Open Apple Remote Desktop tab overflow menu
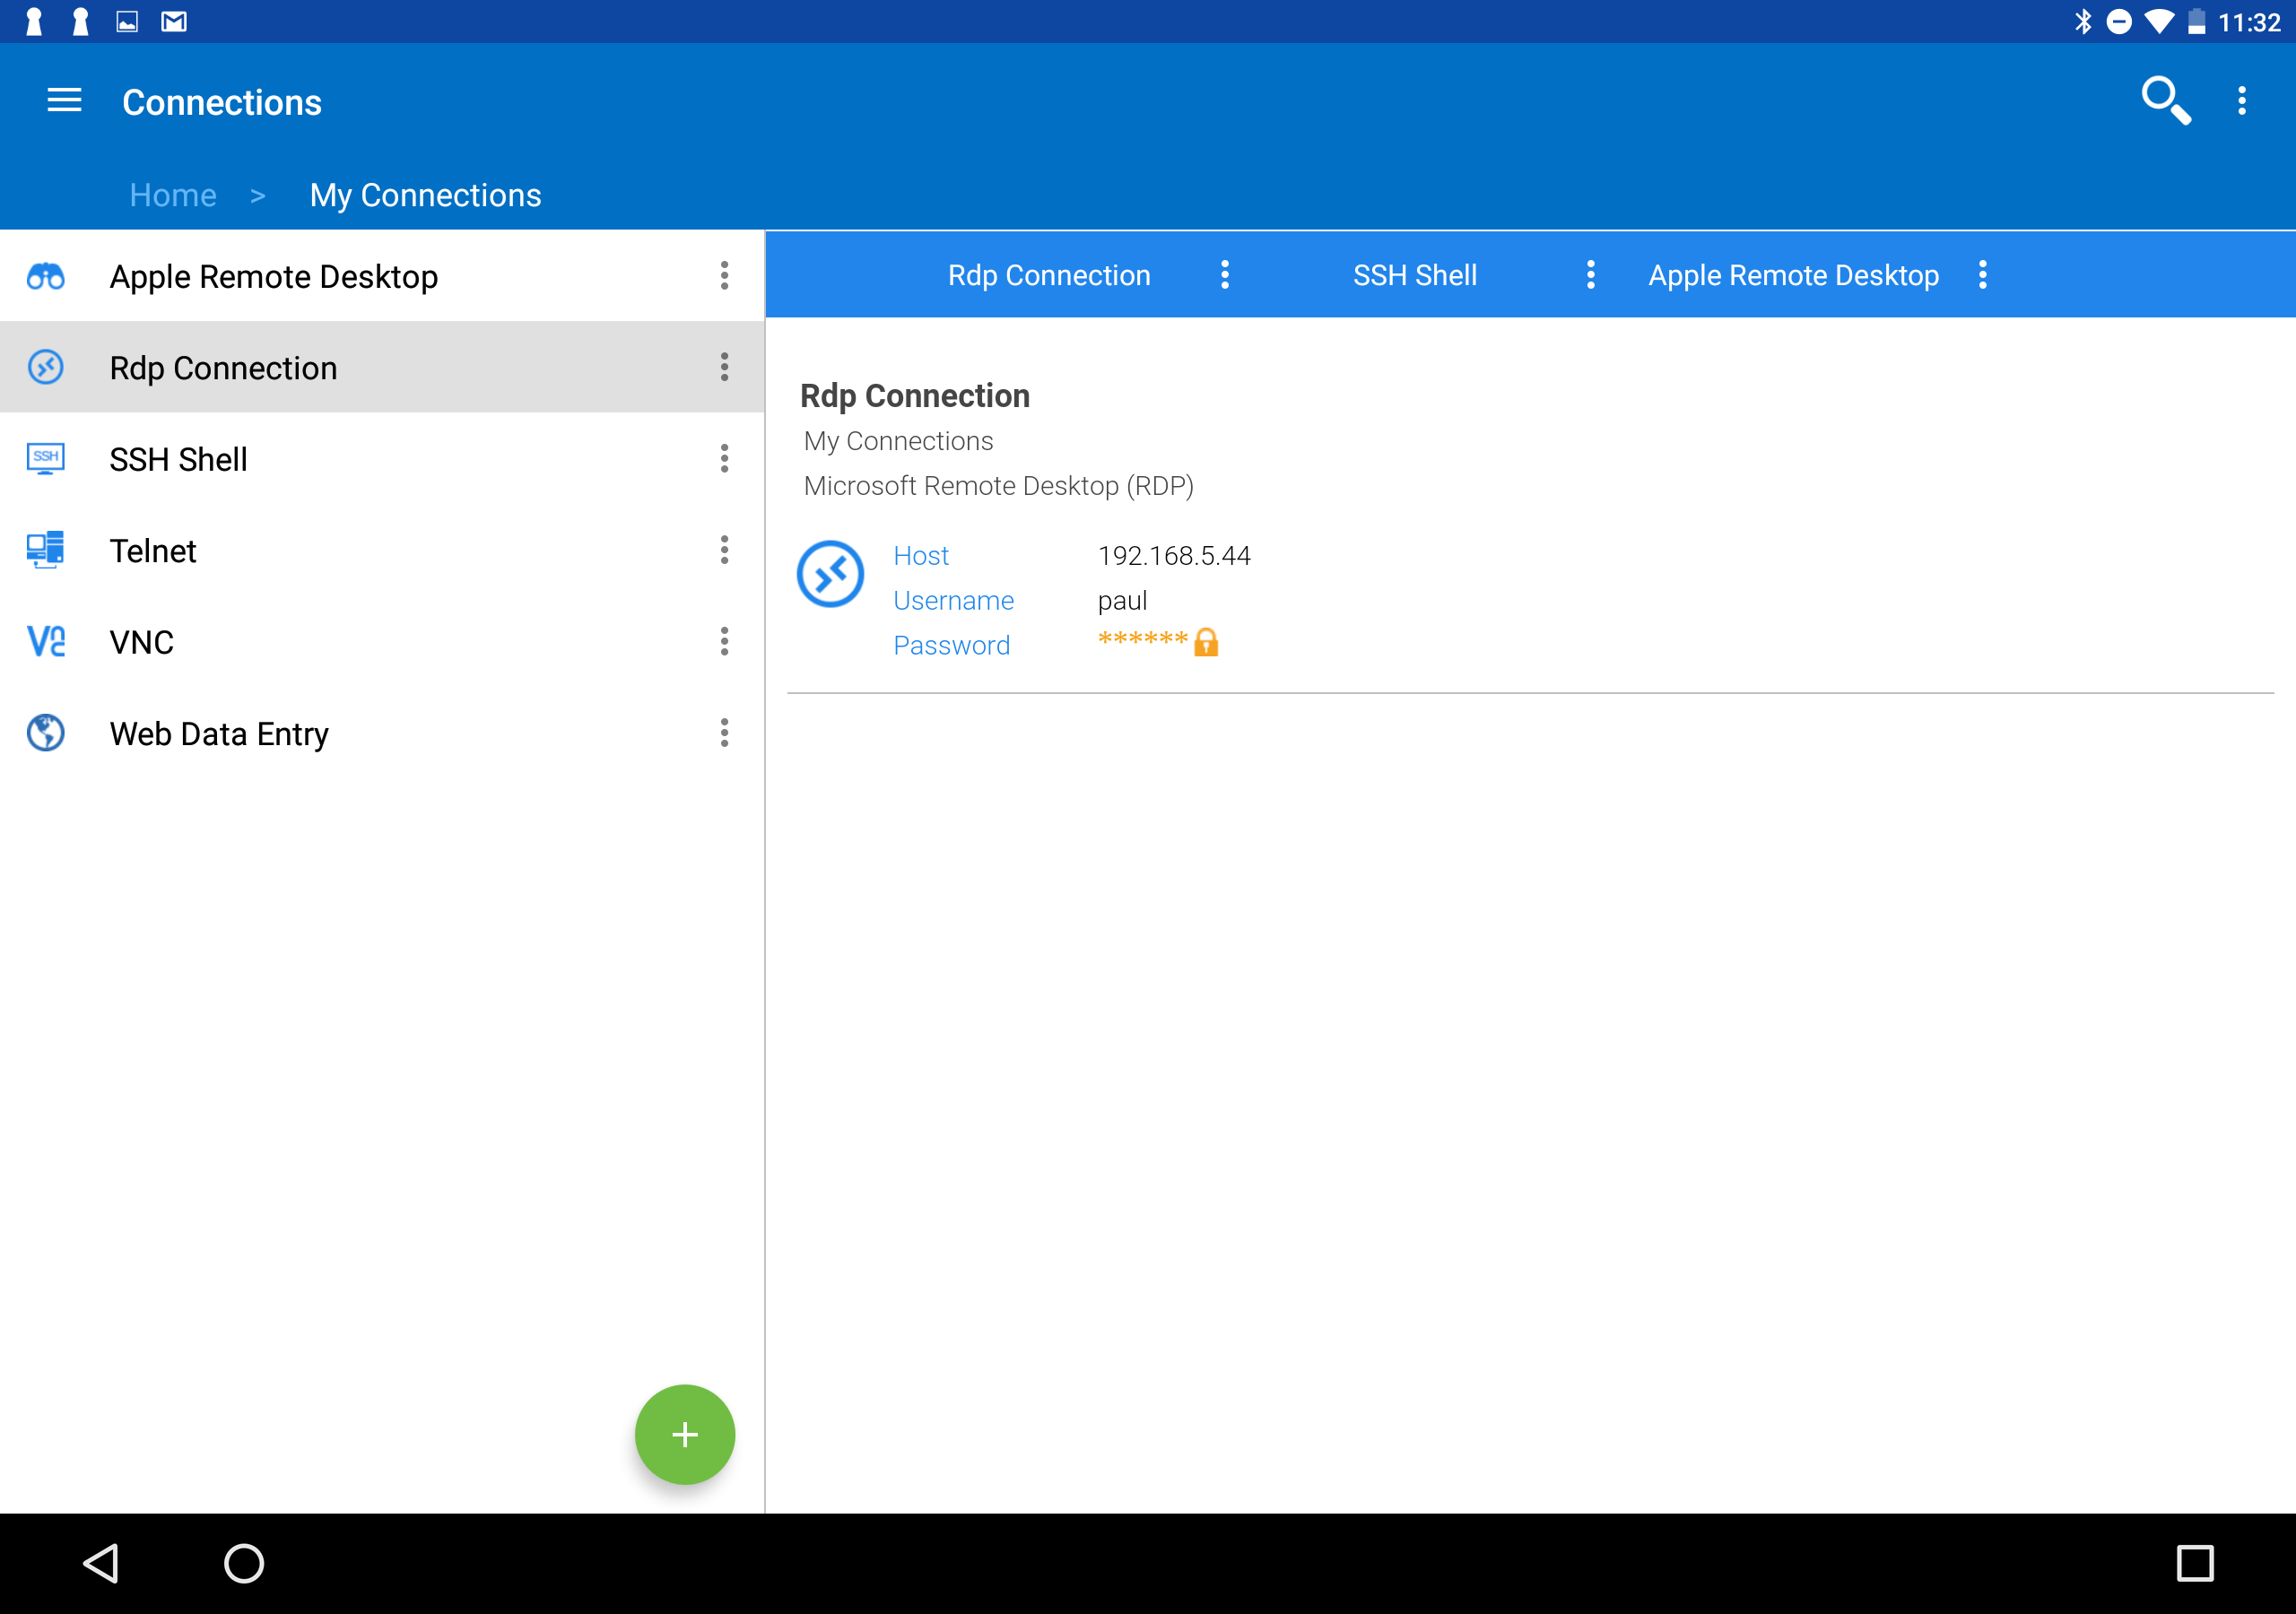The height and width of the screenshot is (1614, 2296). point(1983,275)
